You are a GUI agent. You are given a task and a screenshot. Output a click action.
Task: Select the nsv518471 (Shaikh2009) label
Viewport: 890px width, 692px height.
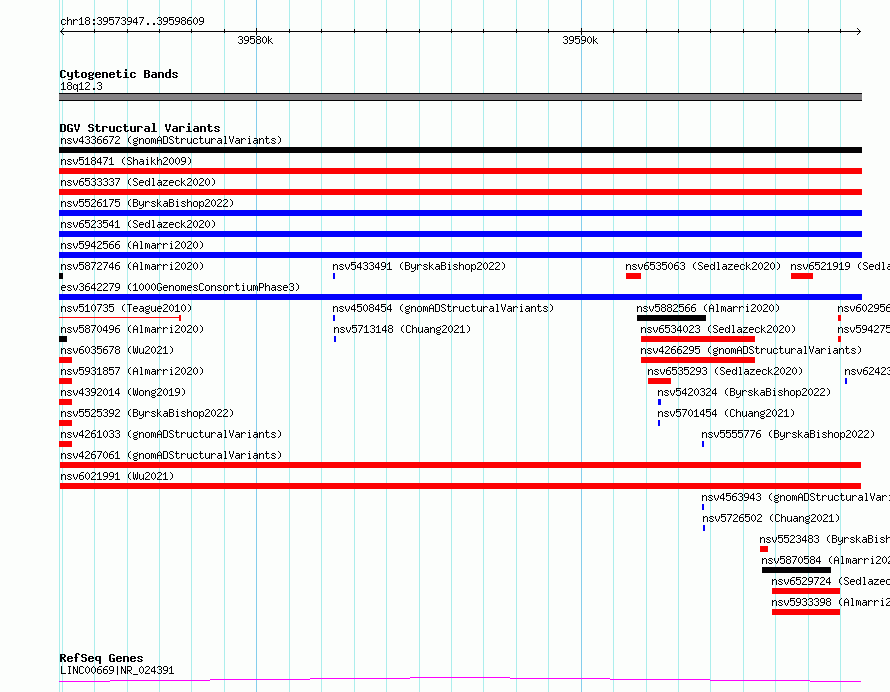click(x=126, y=161)
